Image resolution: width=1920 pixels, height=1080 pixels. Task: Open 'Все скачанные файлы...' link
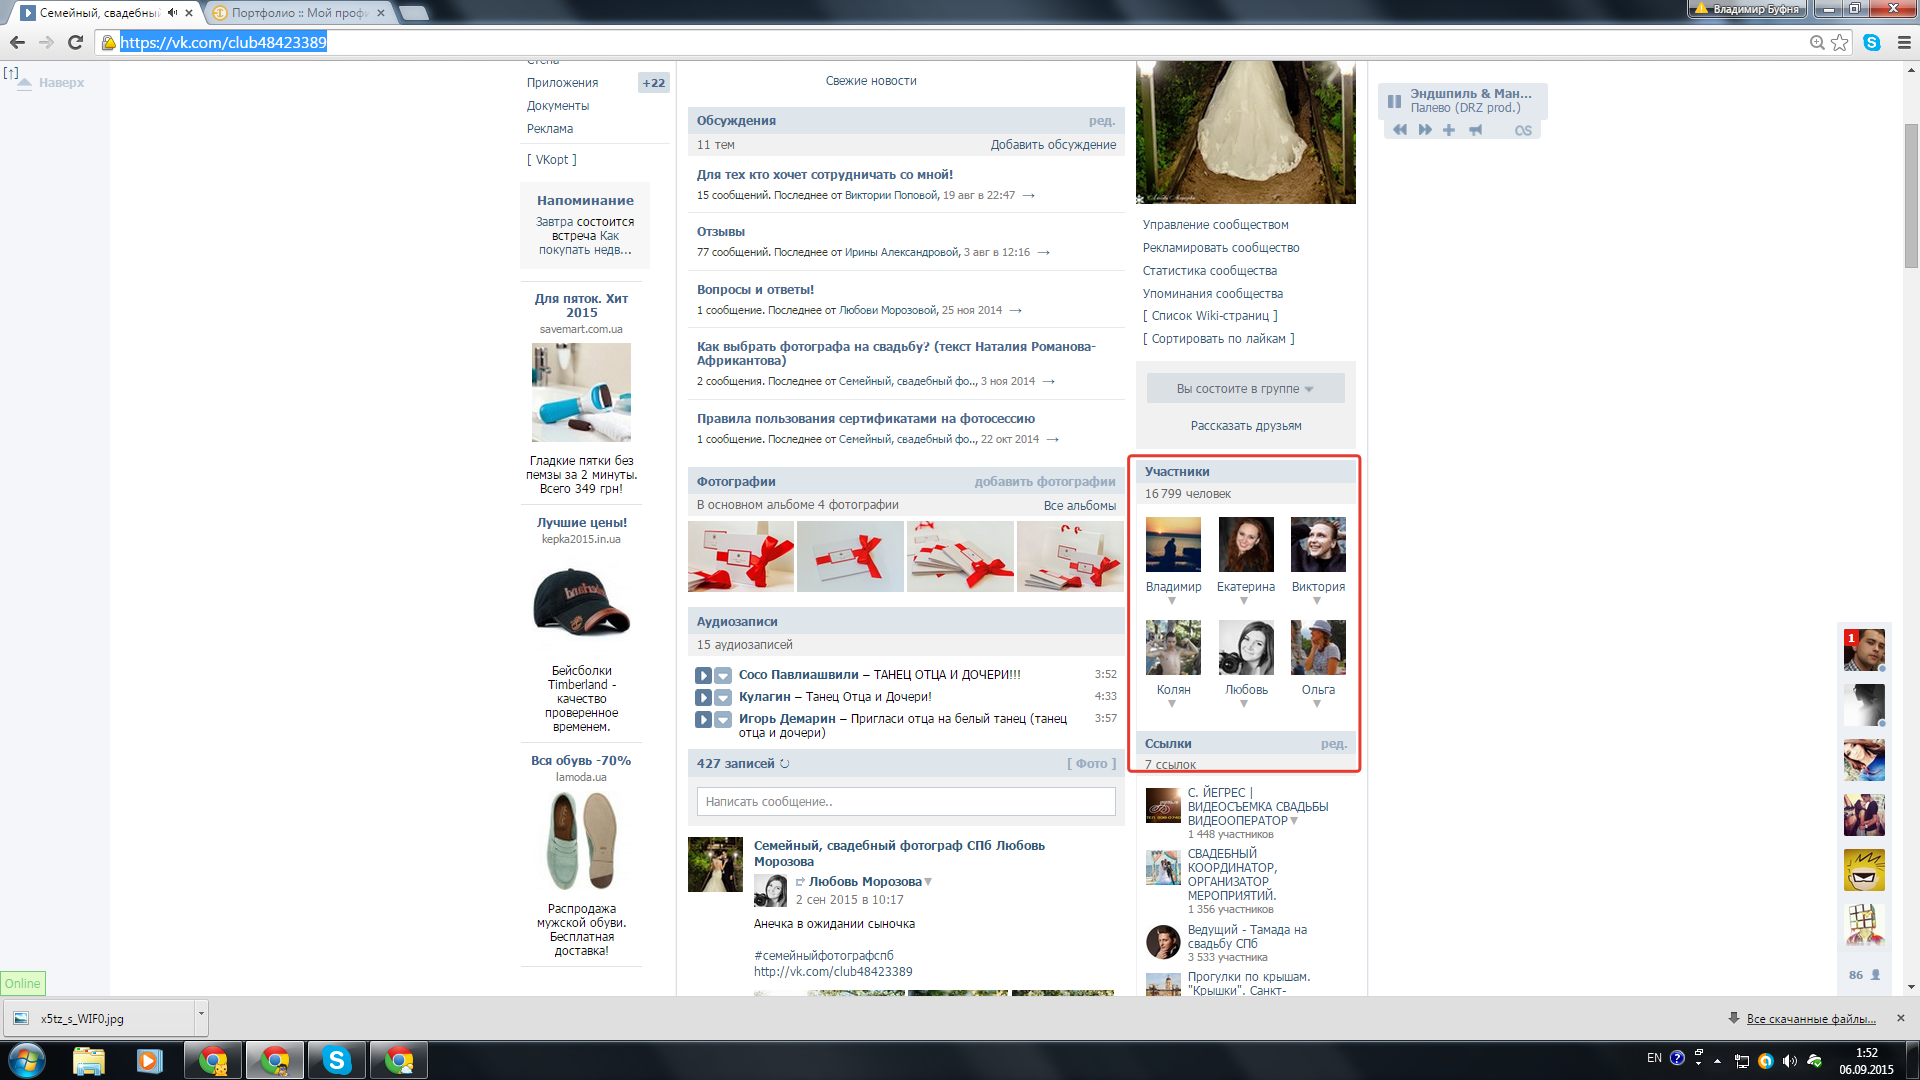1811,1019
